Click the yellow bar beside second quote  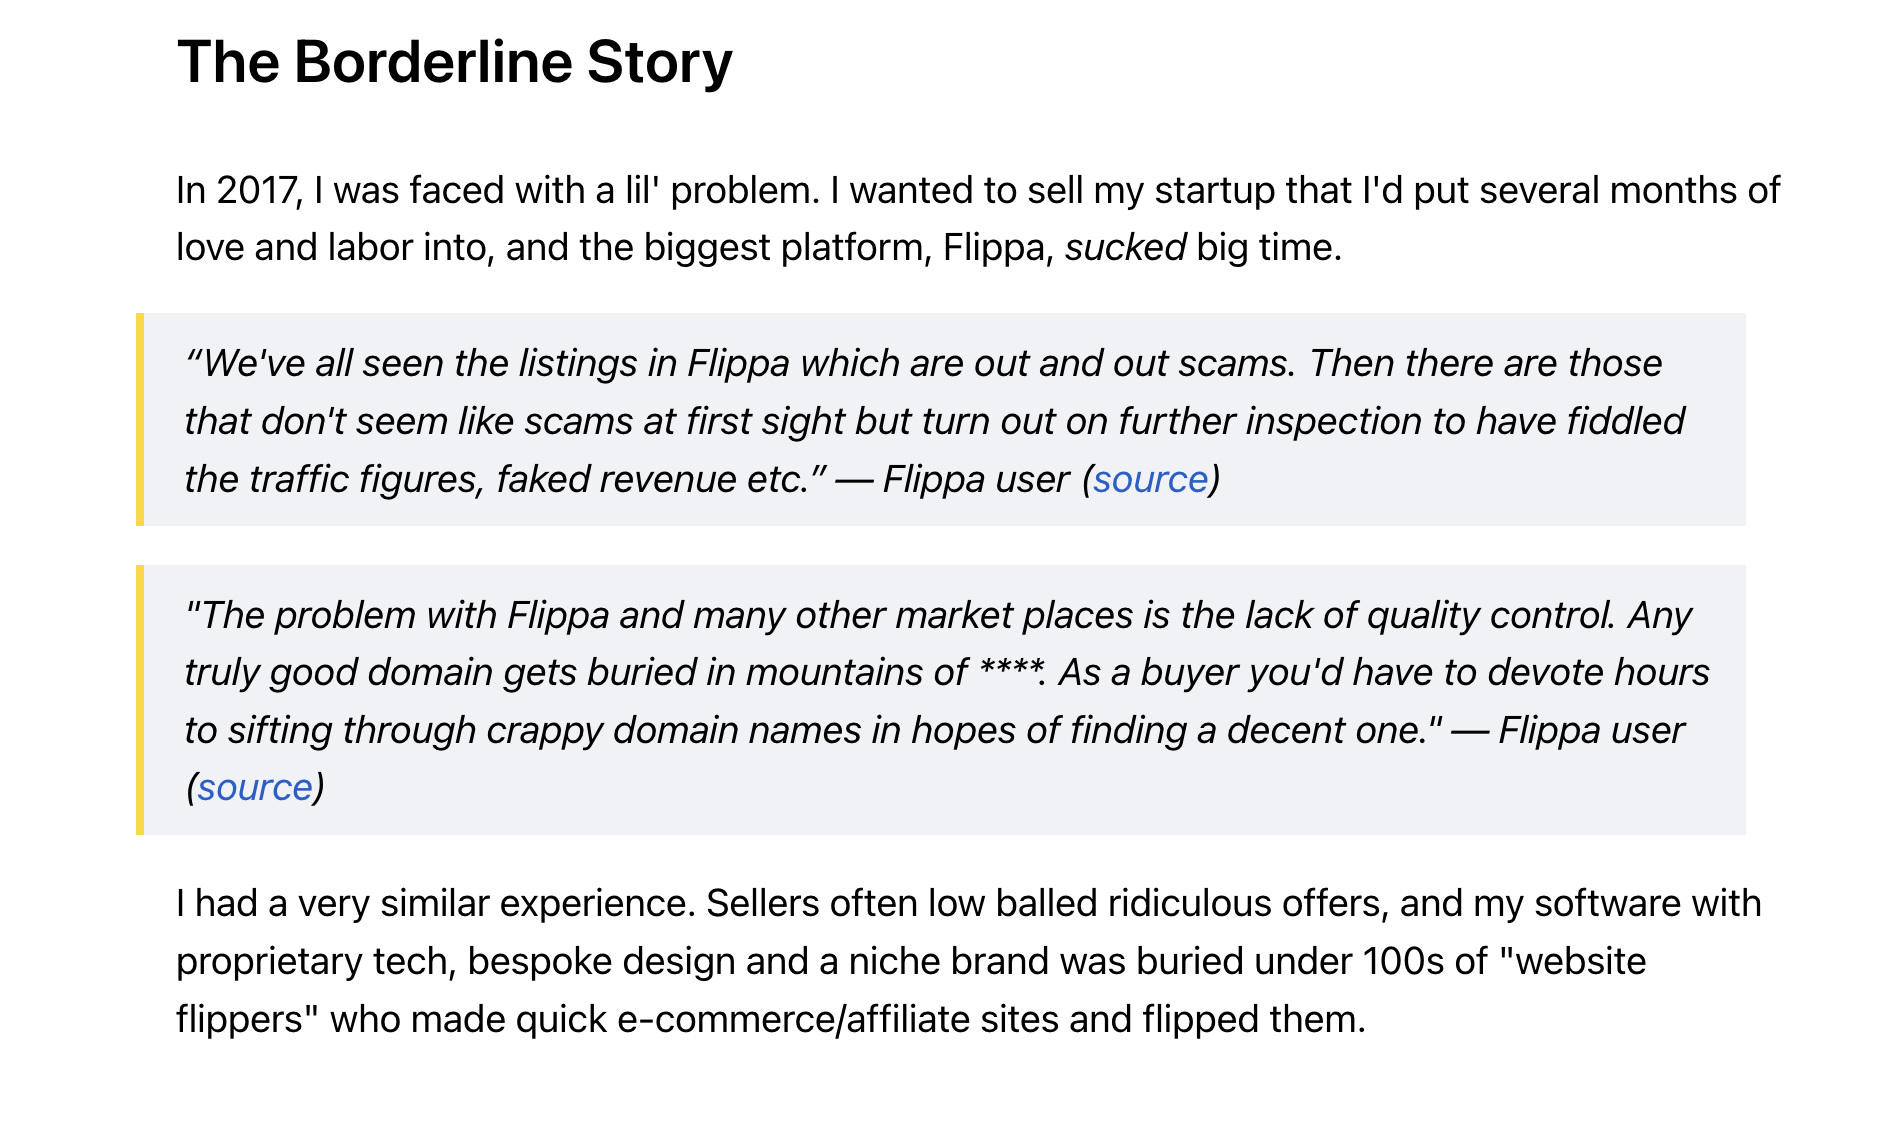pos(140,700)
